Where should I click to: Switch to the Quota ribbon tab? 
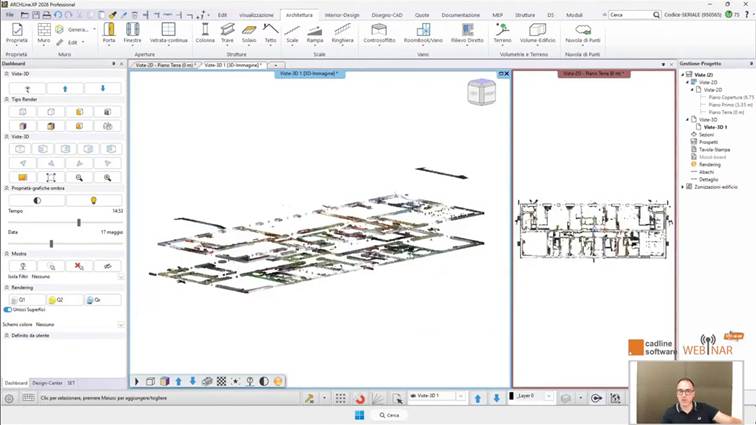[x=422, y=15]
